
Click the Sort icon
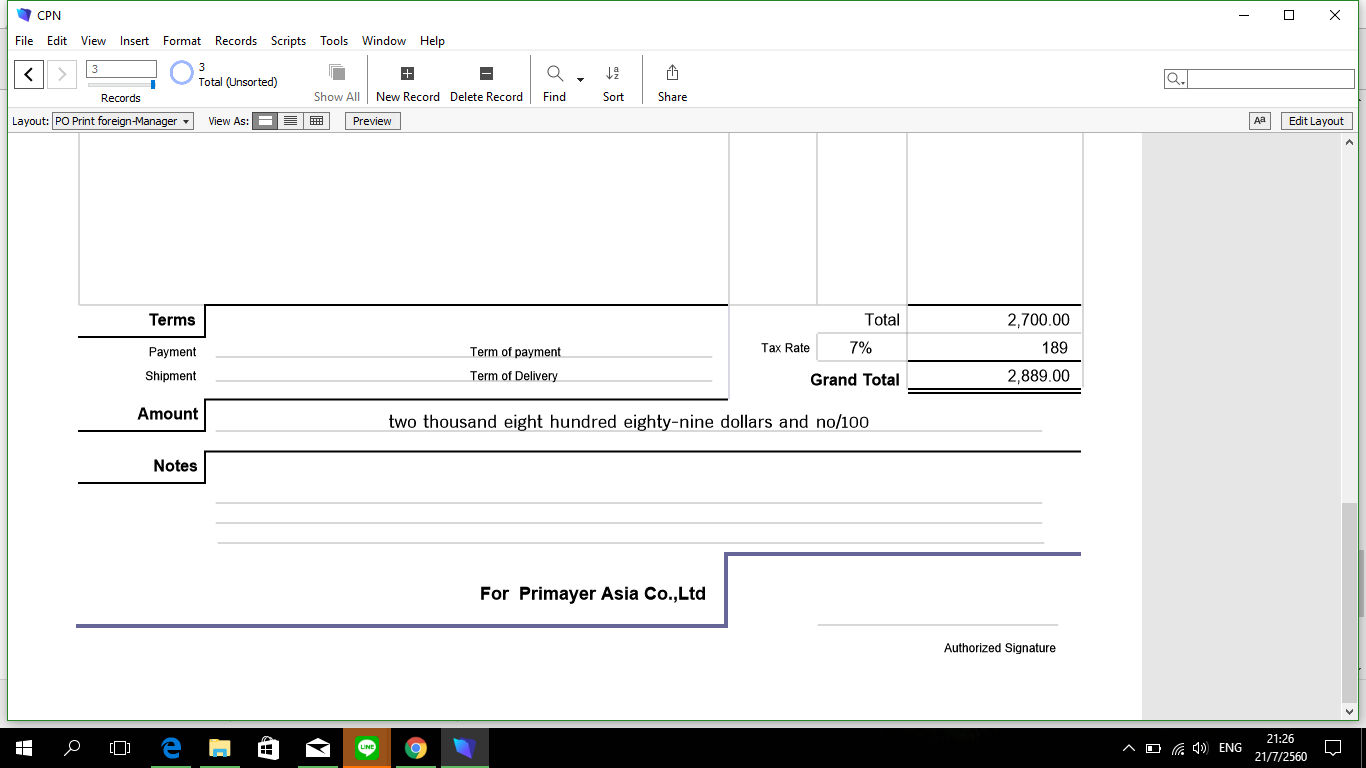coord(613,74)
